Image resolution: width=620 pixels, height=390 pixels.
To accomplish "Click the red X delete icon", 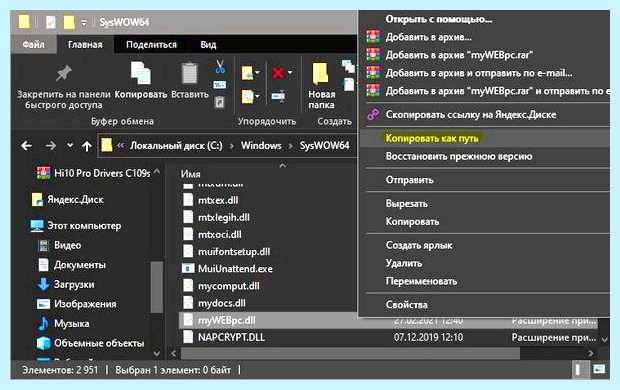I will click(x=278, y=73).
